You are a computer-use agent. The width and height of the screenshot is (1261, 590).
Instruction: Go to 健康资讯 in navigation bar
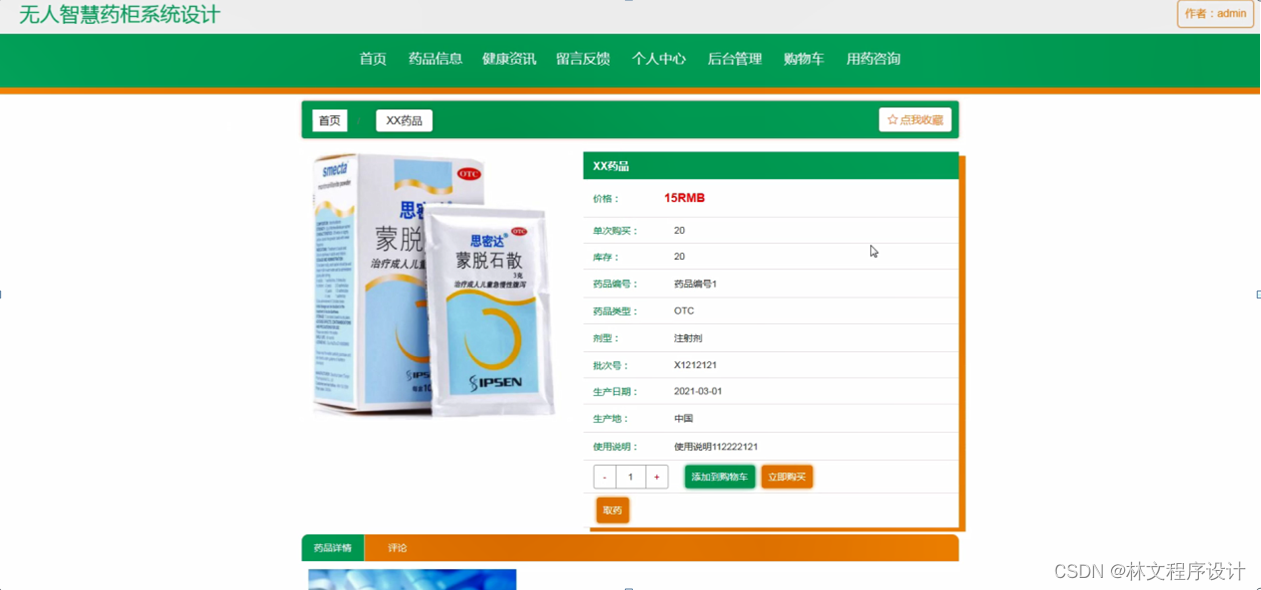(x=509, y=59)
